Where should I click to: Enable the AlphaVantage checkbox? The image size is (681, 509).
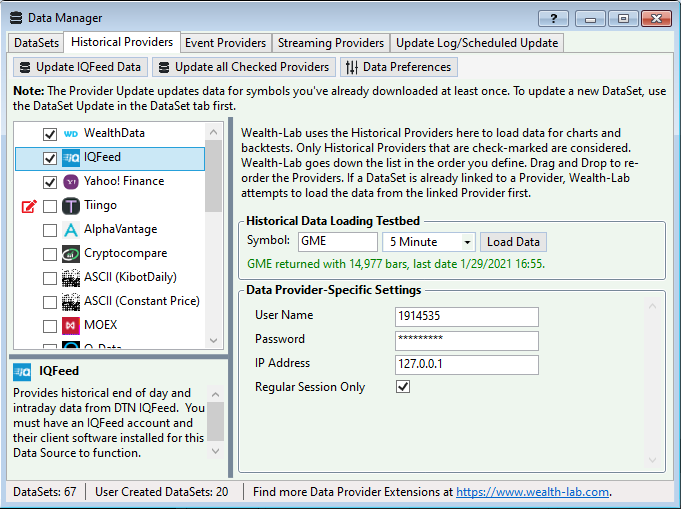click(x=50, y=230)
